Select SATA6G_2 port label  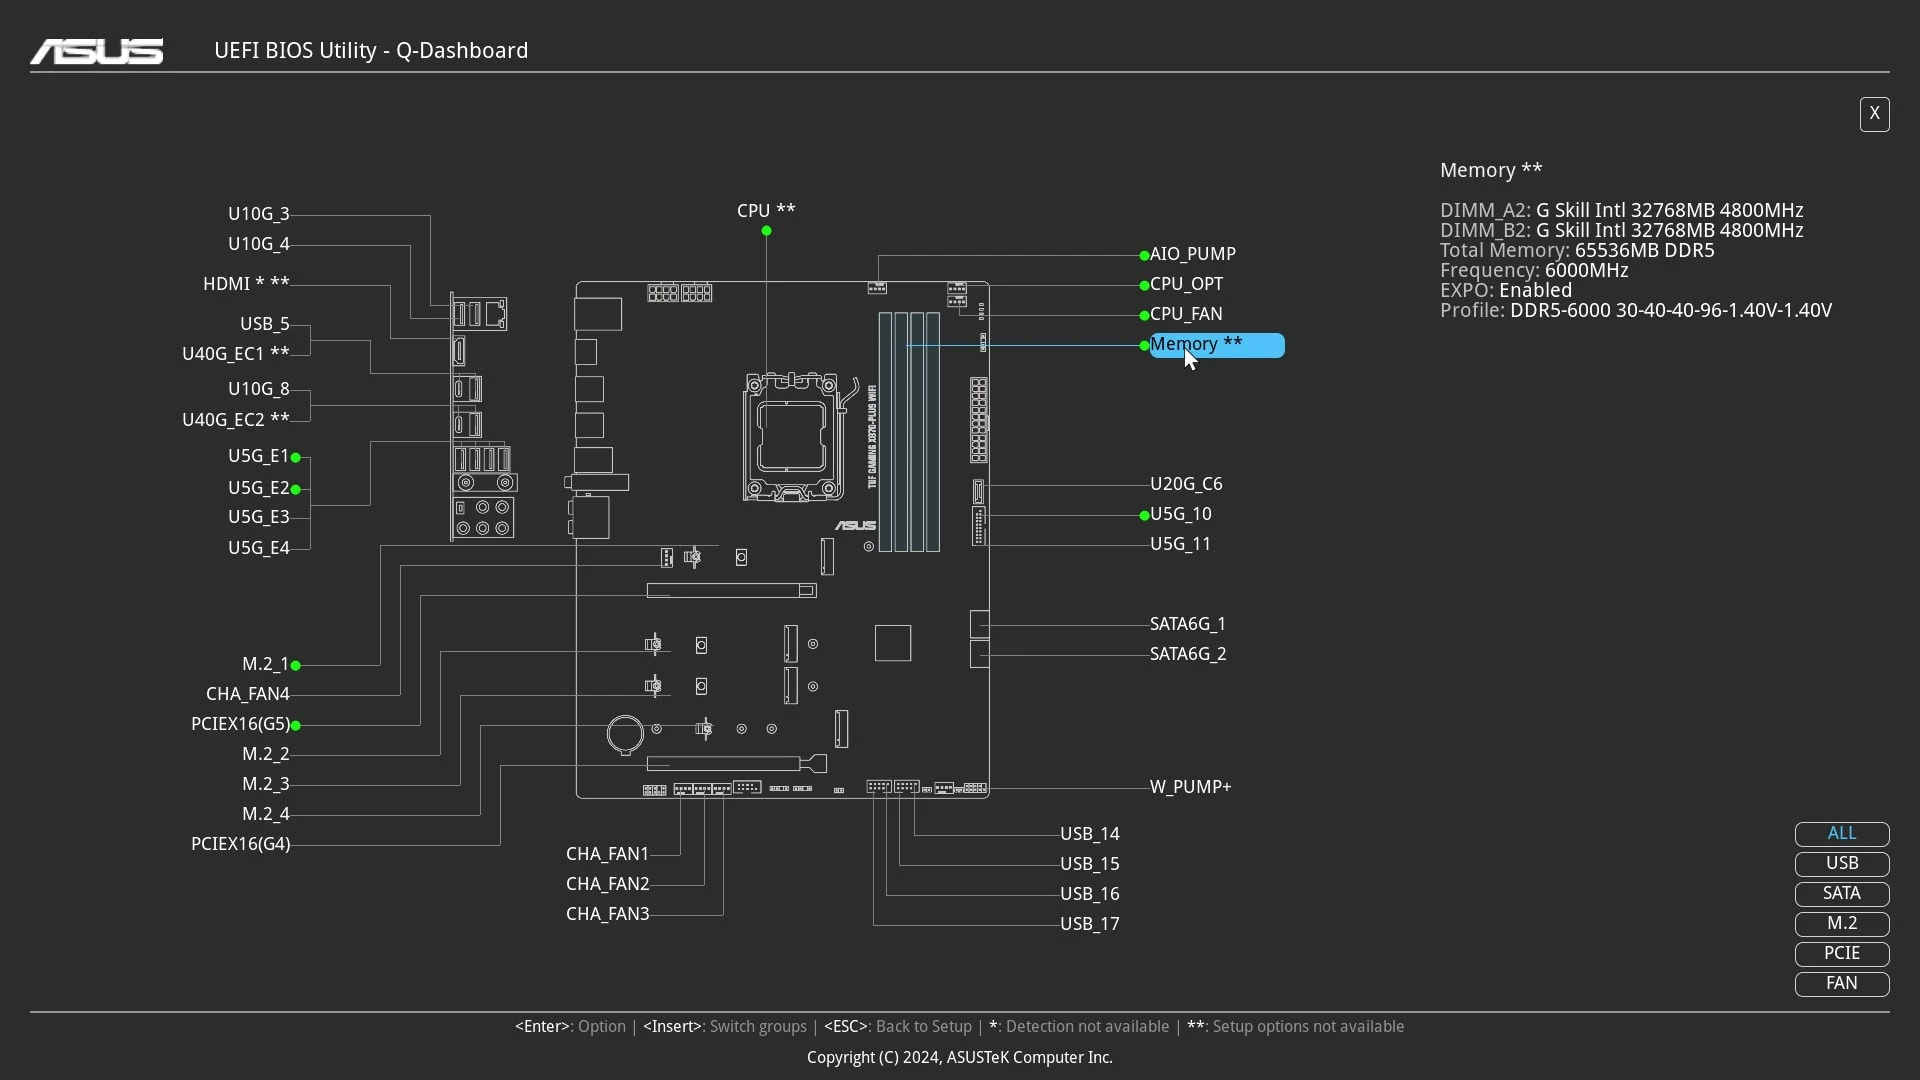click(x=1187, y=654)
